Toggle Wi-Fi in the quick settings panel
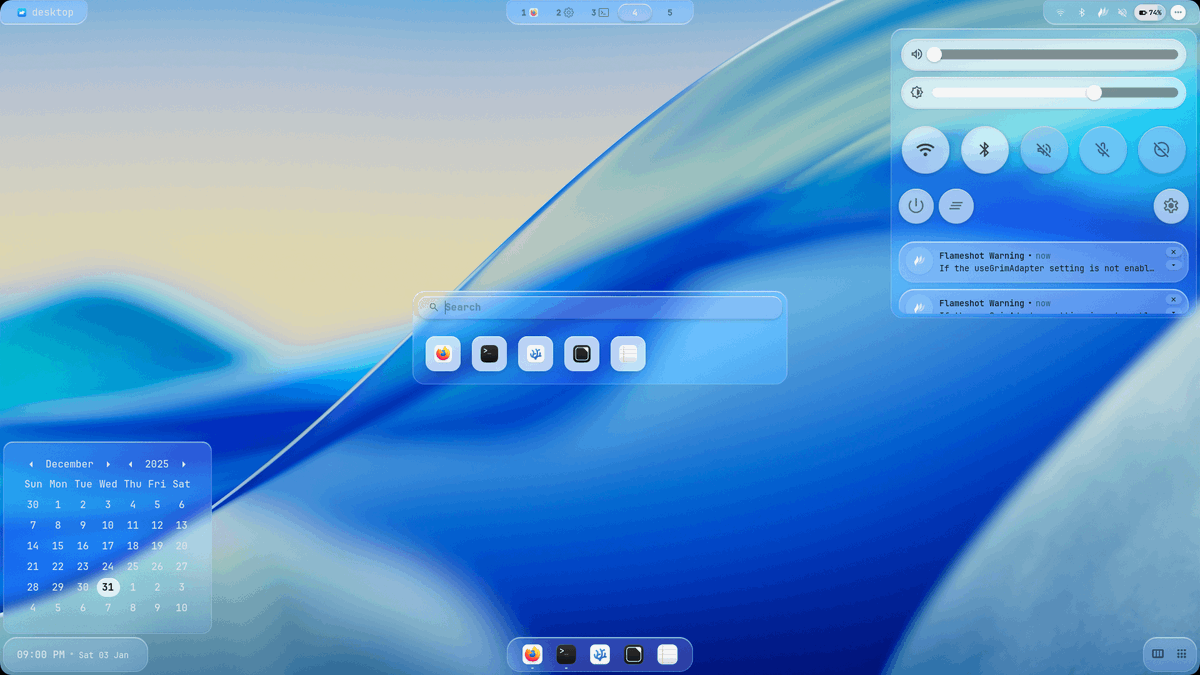1200x675 pixels. pos(925,150)
